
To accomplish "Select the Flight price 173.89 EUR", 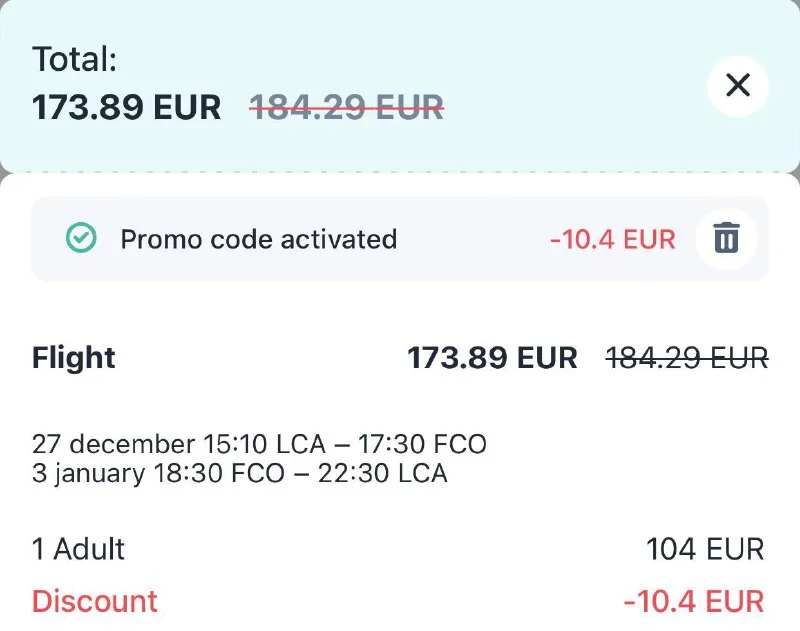I will tap(492, 357).
